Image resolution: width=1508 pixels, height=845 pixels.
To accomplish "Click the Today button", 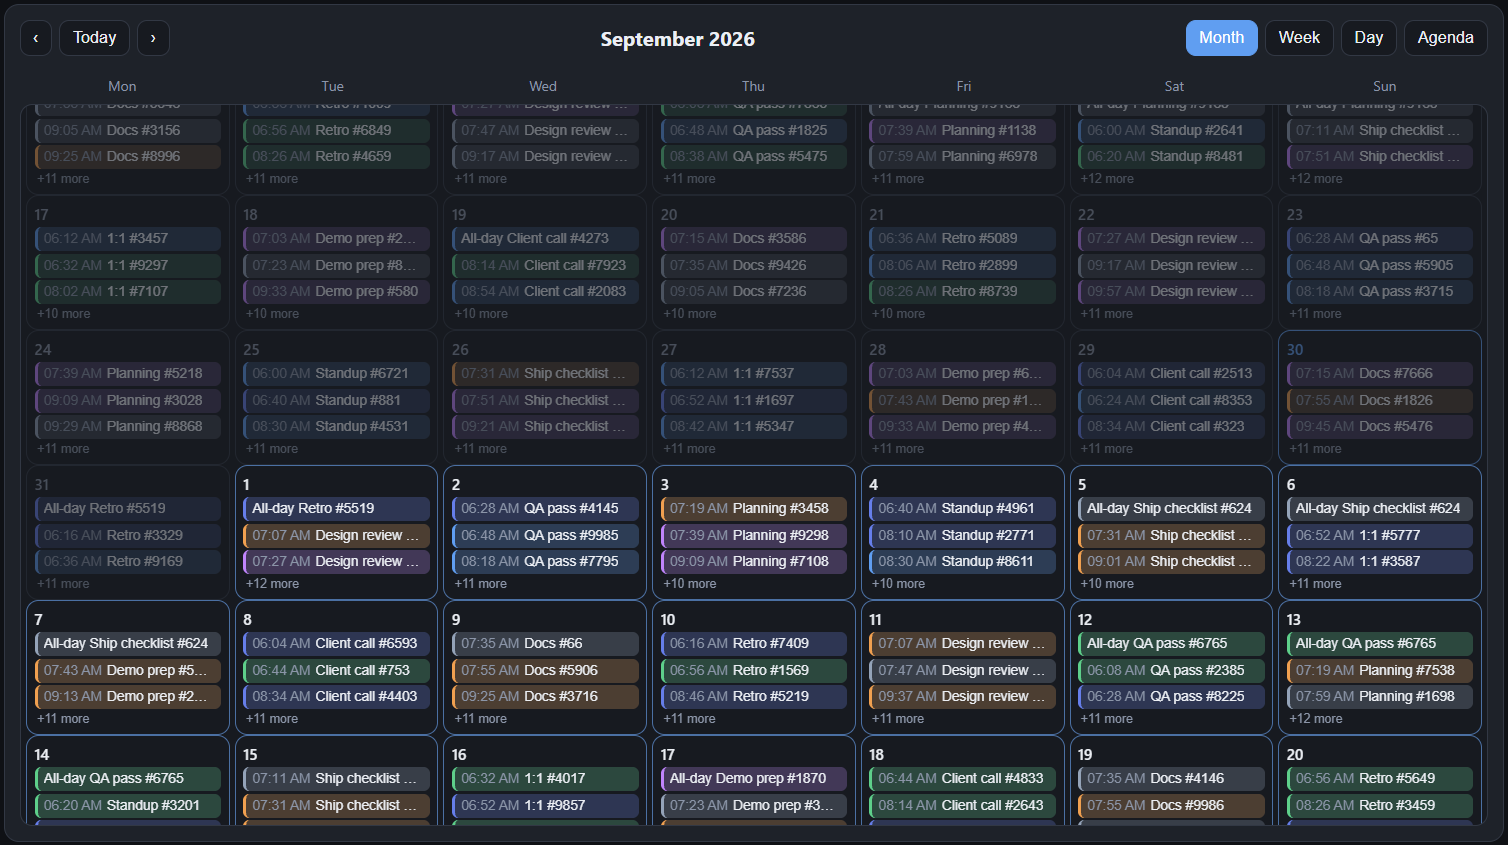I will 95,38.
